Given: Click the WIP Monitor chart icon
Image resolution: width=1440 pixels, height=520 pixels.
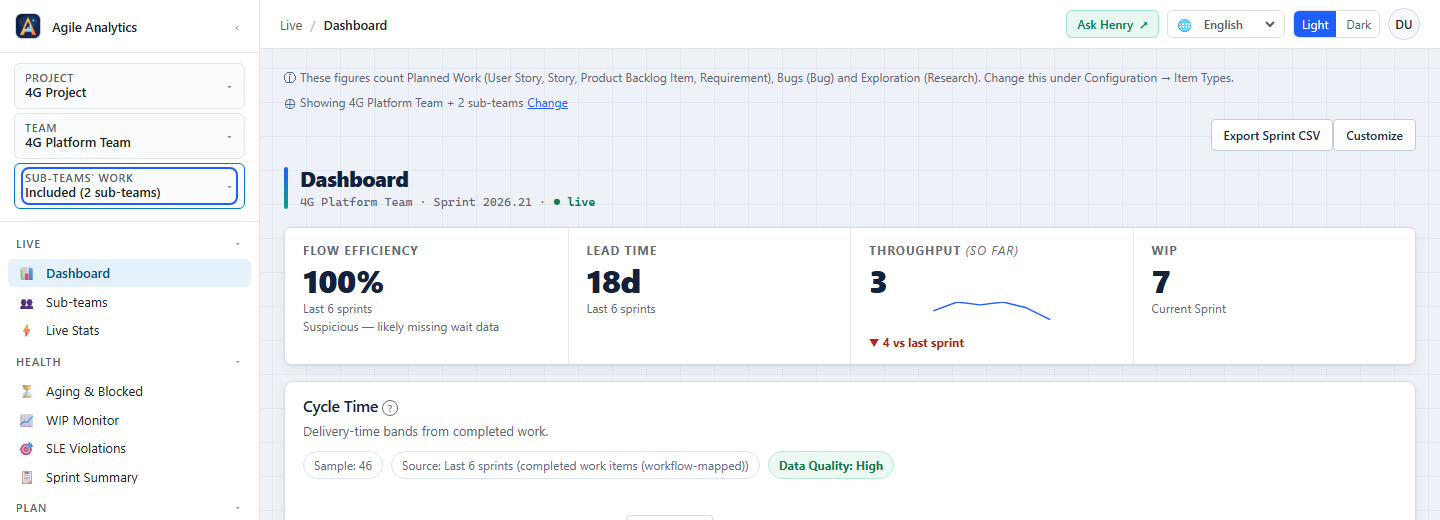Looking at the screenshot, I should pos(27,421).
